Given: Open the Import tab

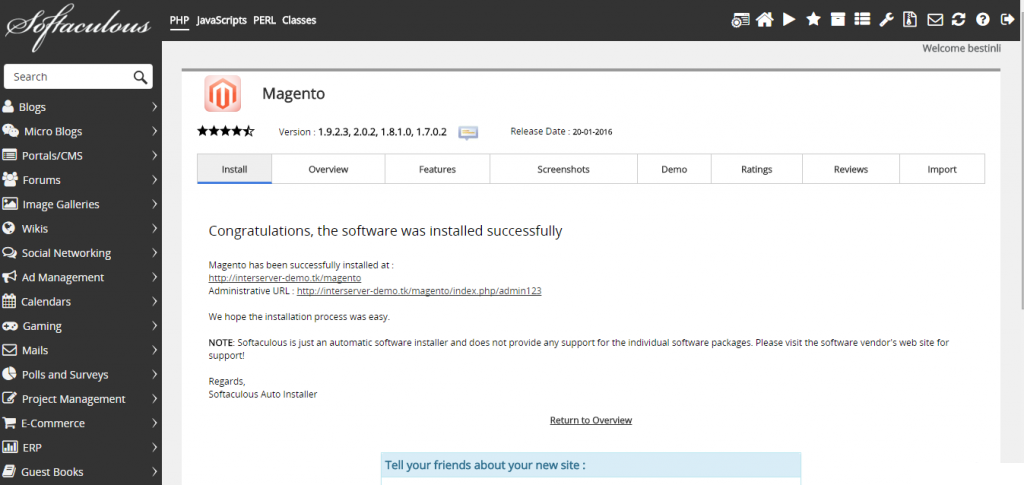Looking at the screenshot, I should [x=942, y=169].
